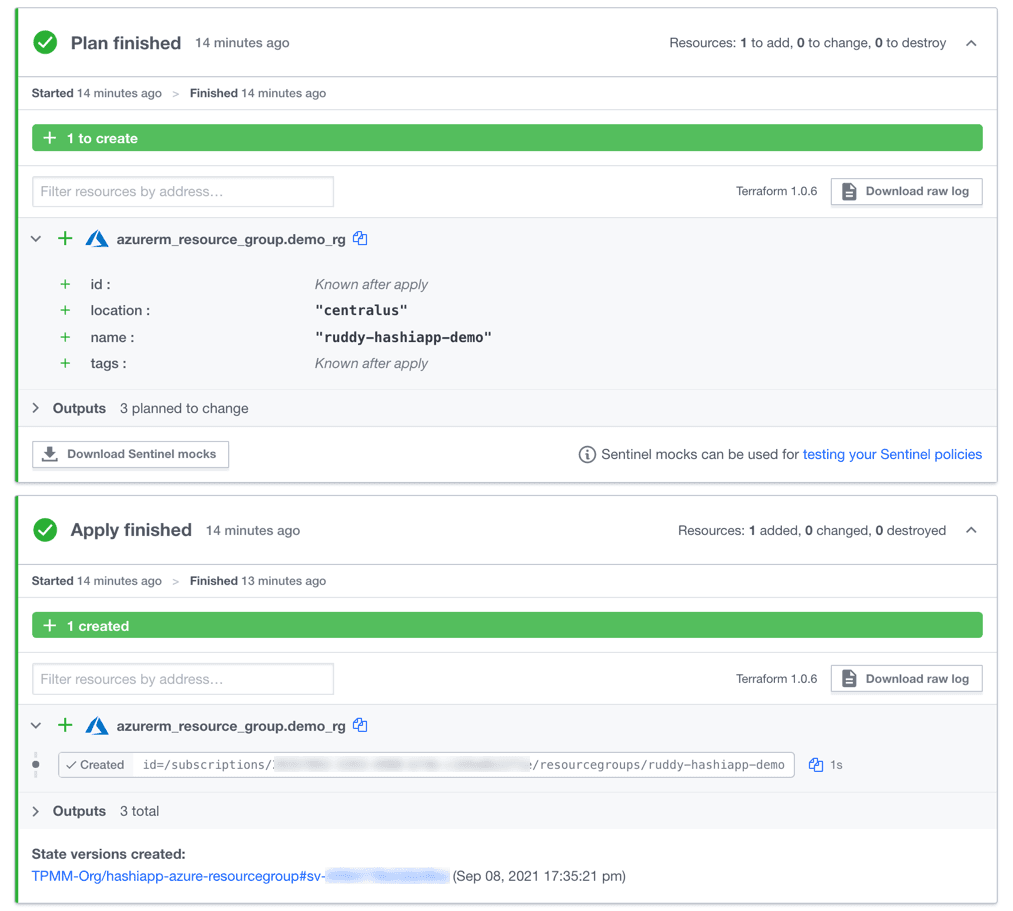Click the Sentinel mocks info icon
1013x911 pixels.
pyautogui.click(x=587, y=455)
